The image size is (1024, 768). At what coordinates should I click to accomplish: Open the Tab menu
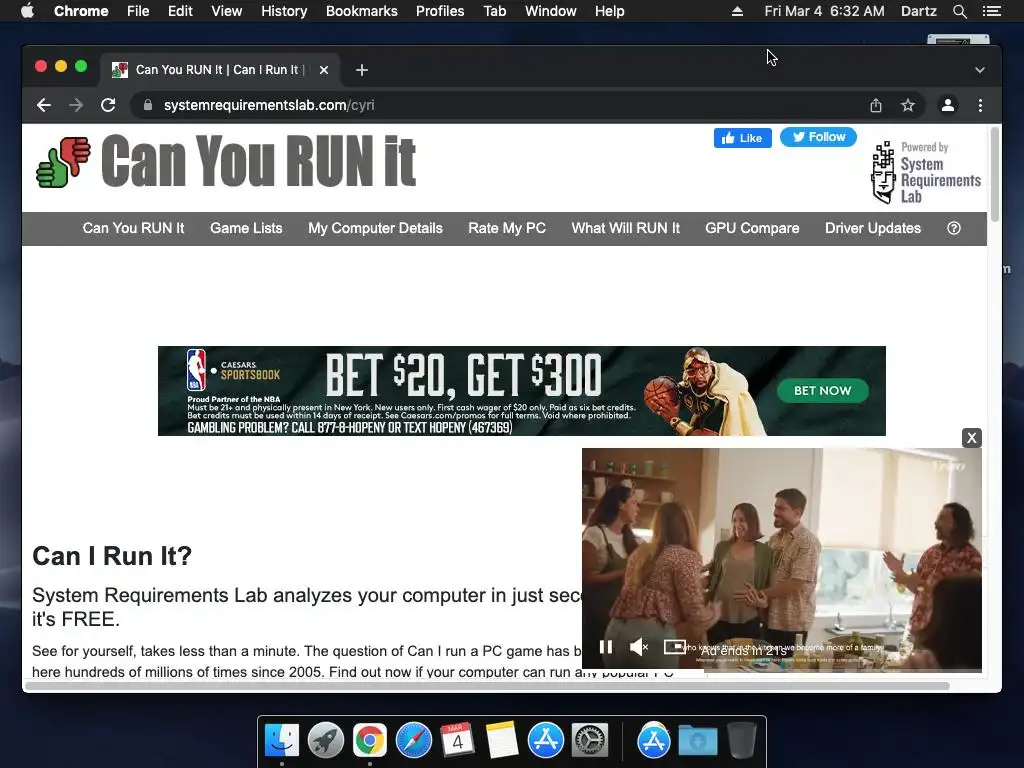(495, 11)
